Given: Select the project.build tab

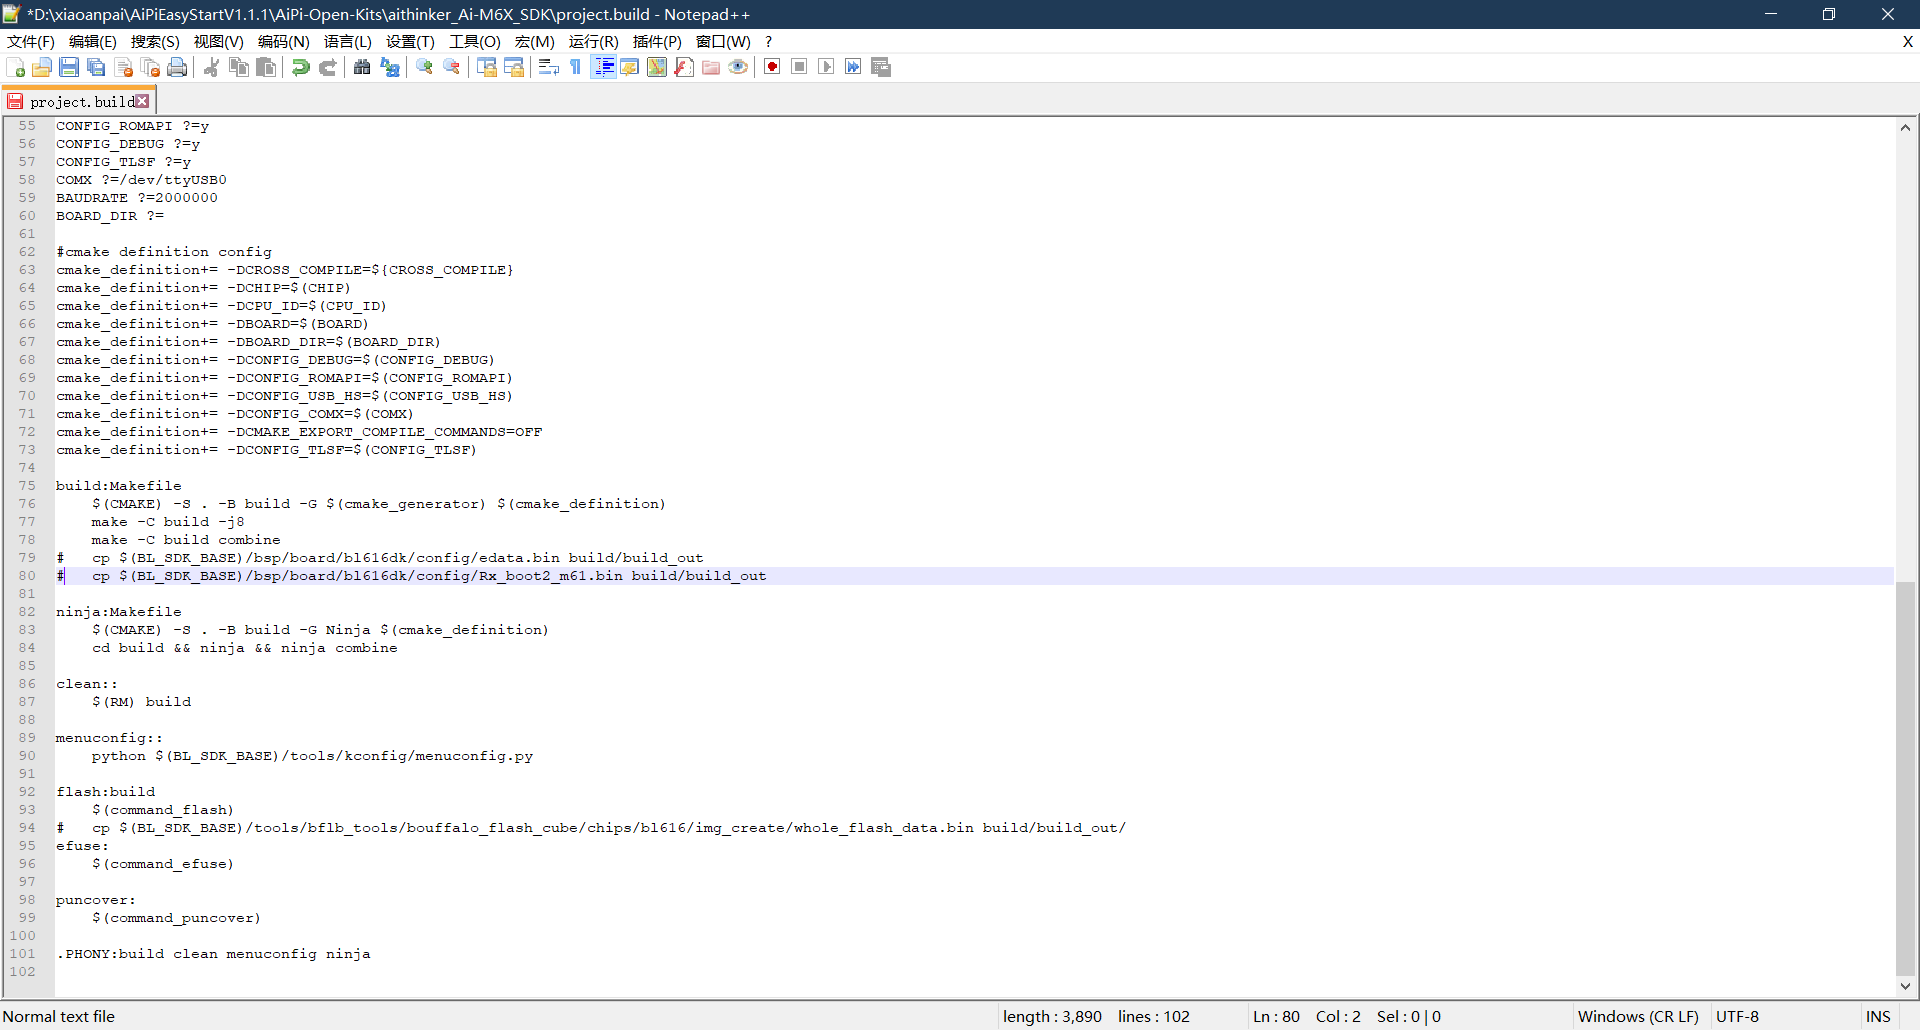Looking at the screenshot, I should (x=80, y=102).
